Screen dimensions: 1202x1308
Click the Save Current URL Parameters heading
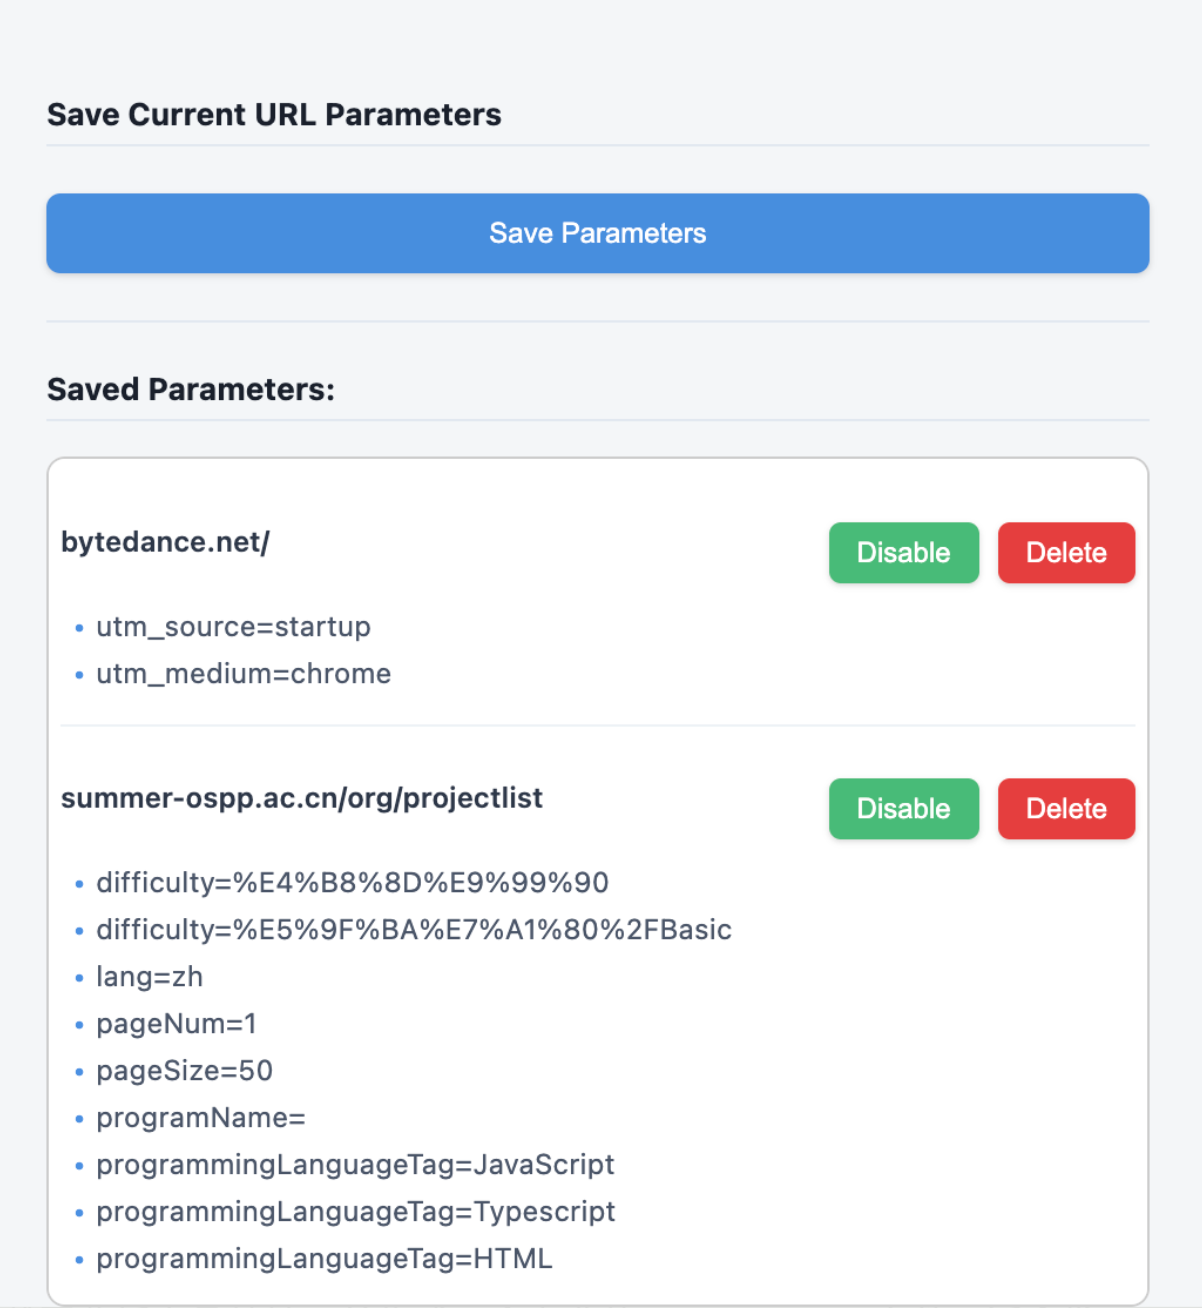coord(274,115)
